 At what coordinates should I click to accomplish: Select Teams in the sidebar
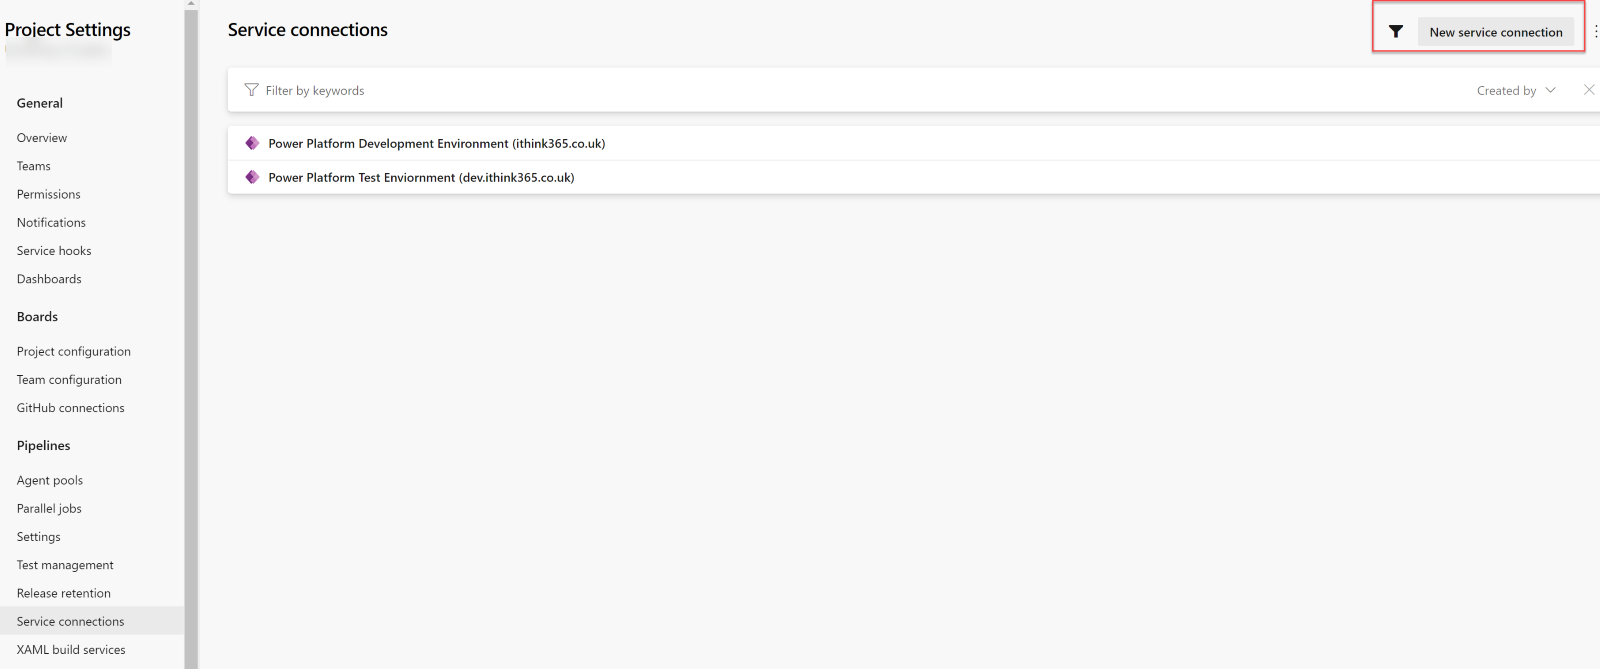34,166
